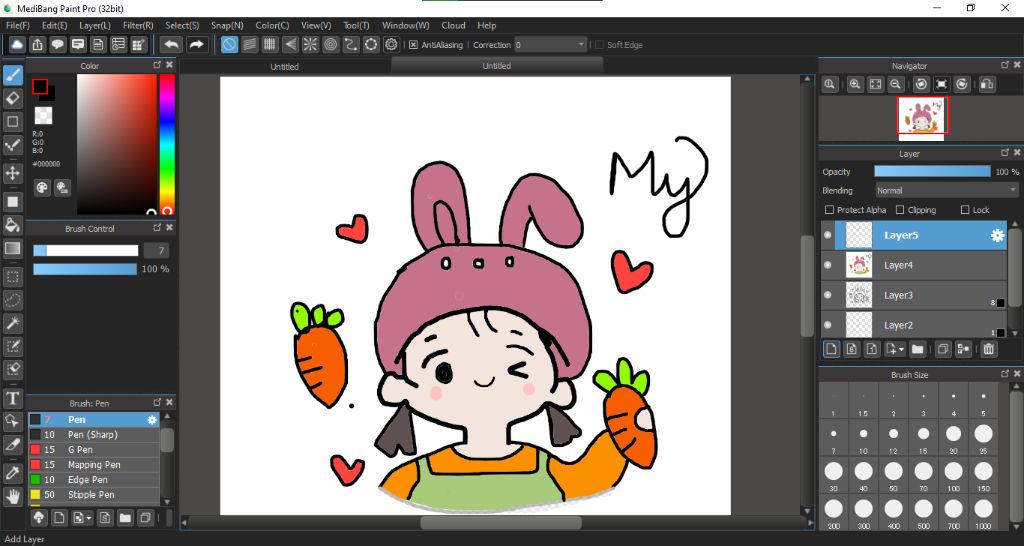The height and width of the screenshot is (546, 1024).
Task: Select the Brush tool in left toolbar
Action: point(12,75)
